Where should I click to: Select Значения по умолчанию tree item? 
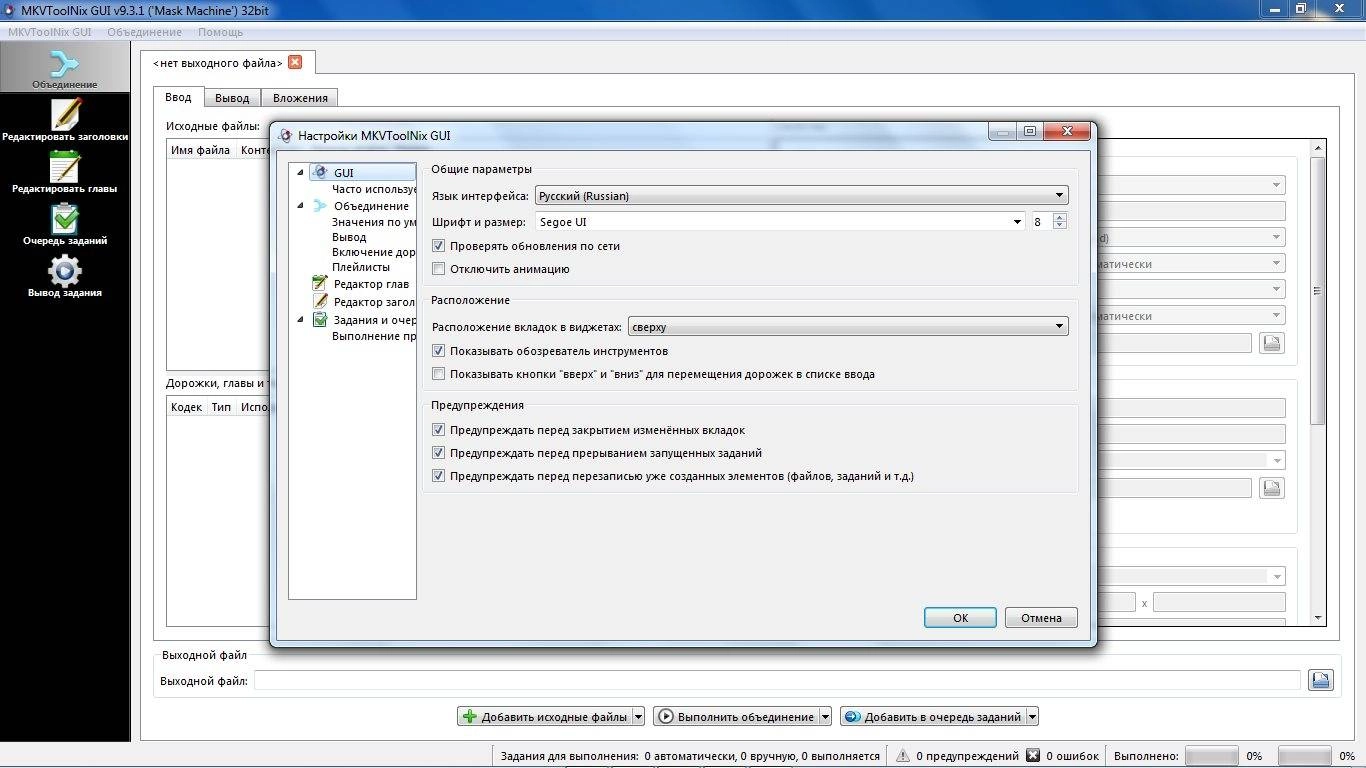point(374,222)
